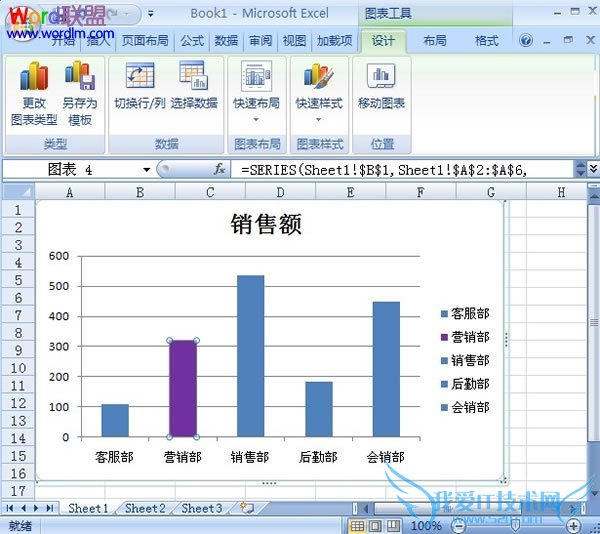The height and width of the screenshot is (534, 600).
Task: Click 客服部 legend entry
Action: point(465,314)
